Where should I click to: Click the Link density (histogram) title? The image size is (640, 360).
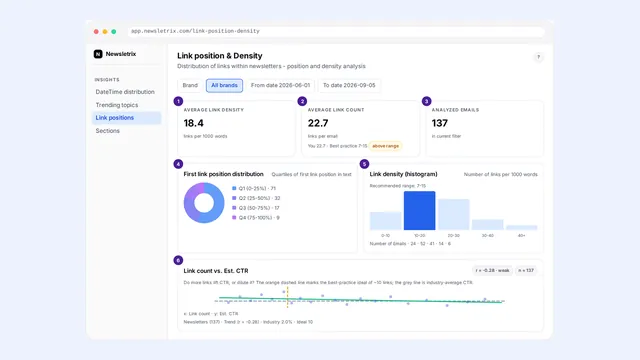click(x=403, y=174)
